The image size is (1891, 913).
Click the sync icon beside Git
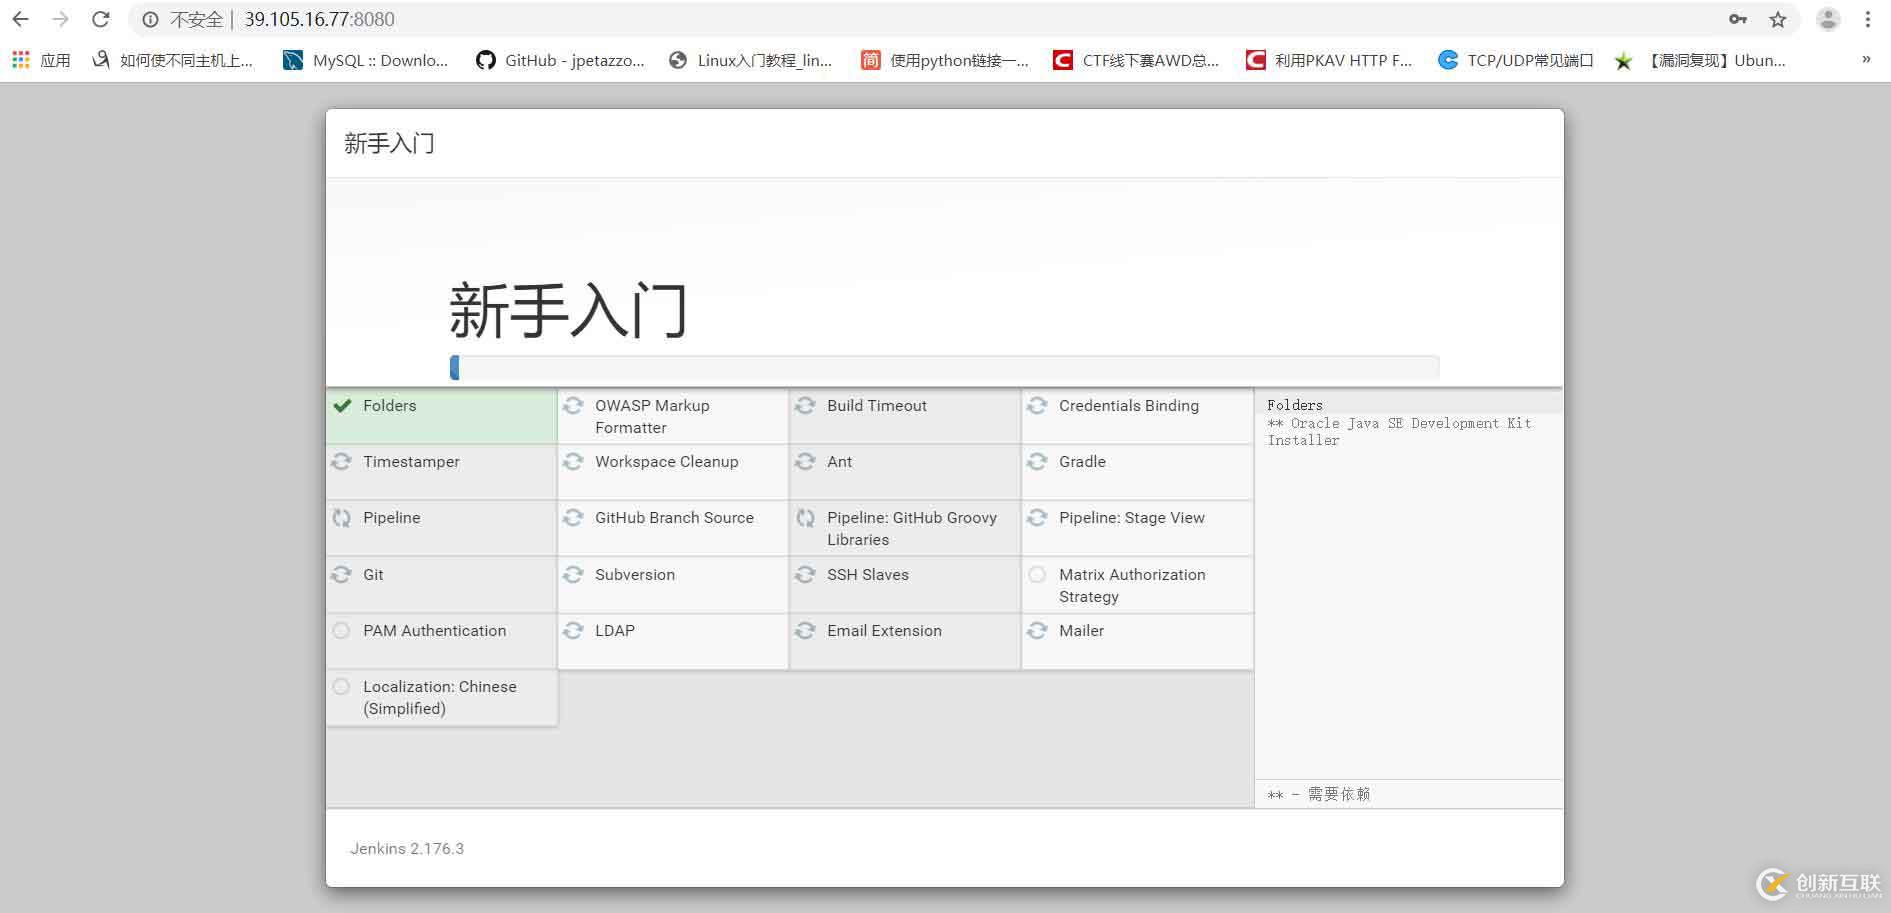pyautogui.click(x=341, y=574)
